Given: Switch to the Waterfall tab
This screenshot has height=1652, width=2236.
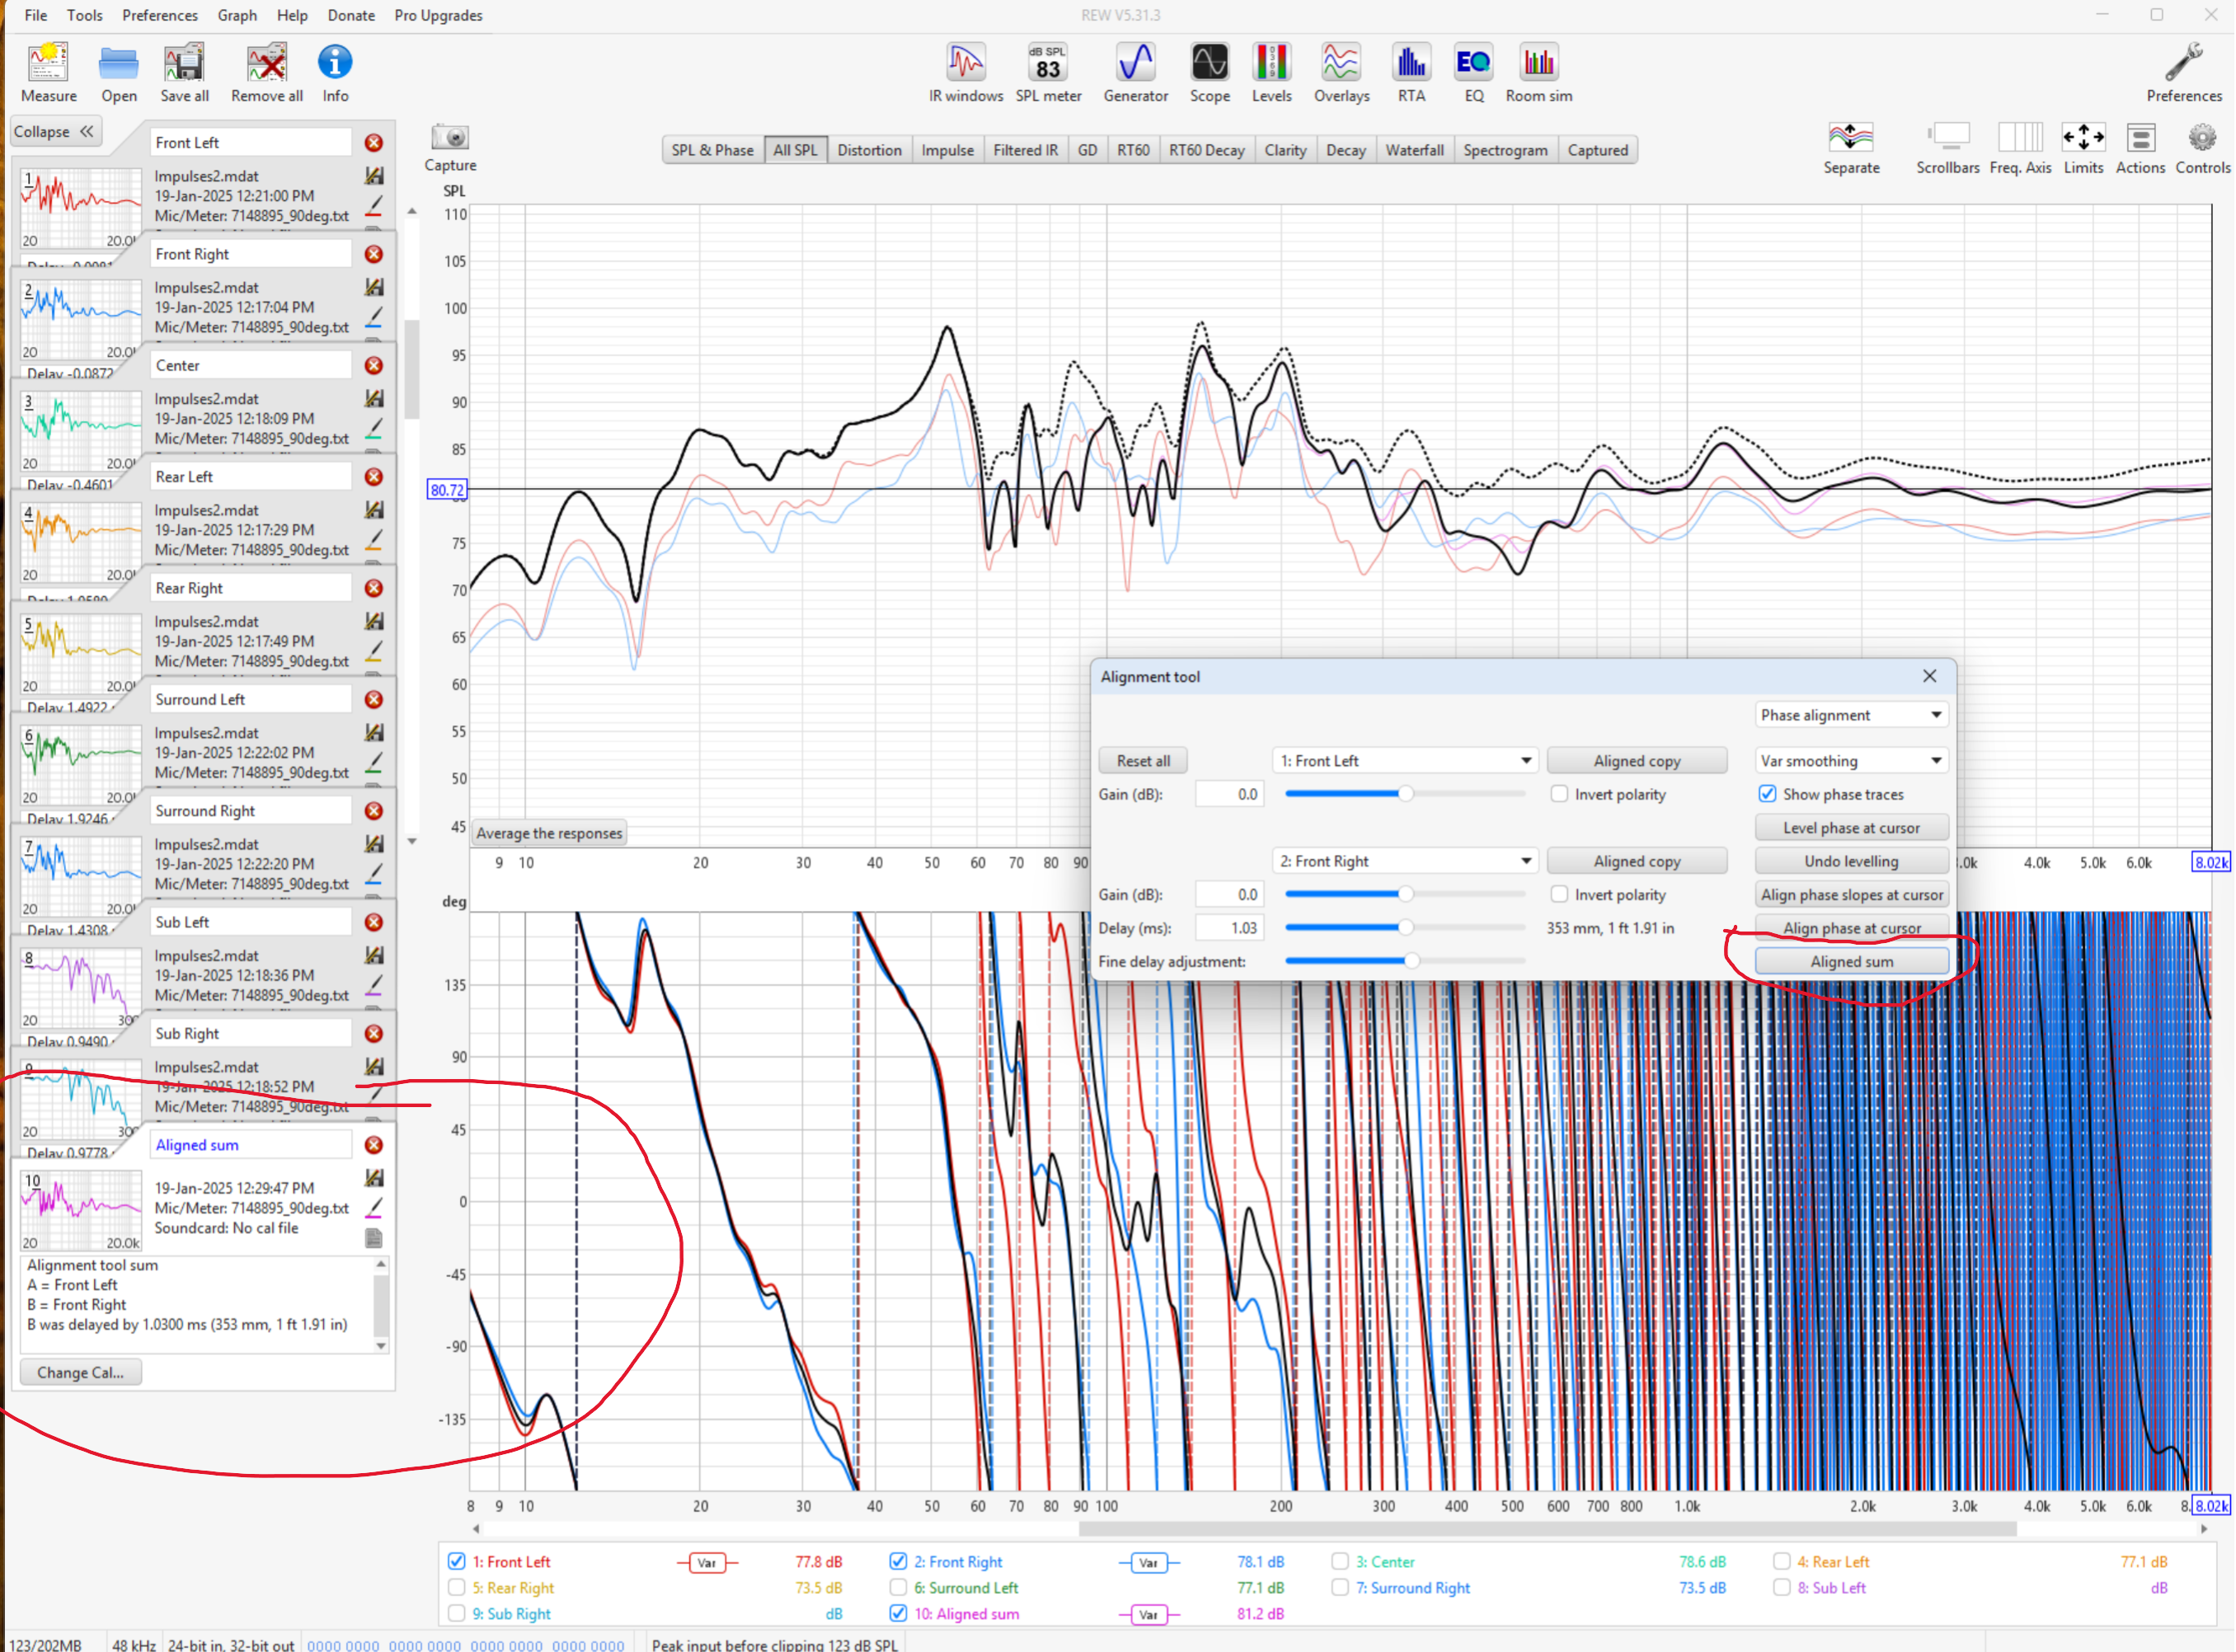Looking at the screenshot, I should tap(1414, 150).
